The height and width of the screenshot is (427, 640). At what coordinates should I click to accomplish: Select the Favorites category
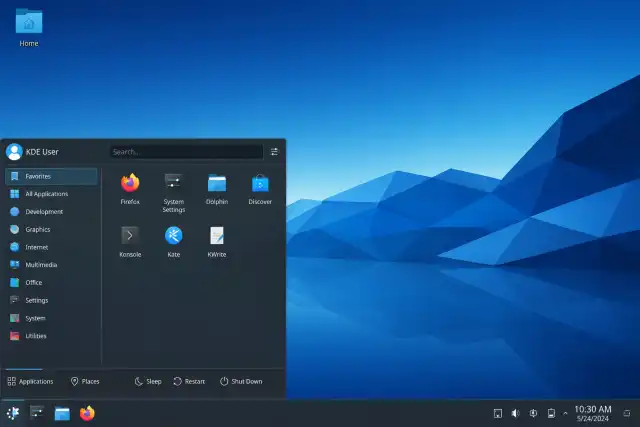51,176
